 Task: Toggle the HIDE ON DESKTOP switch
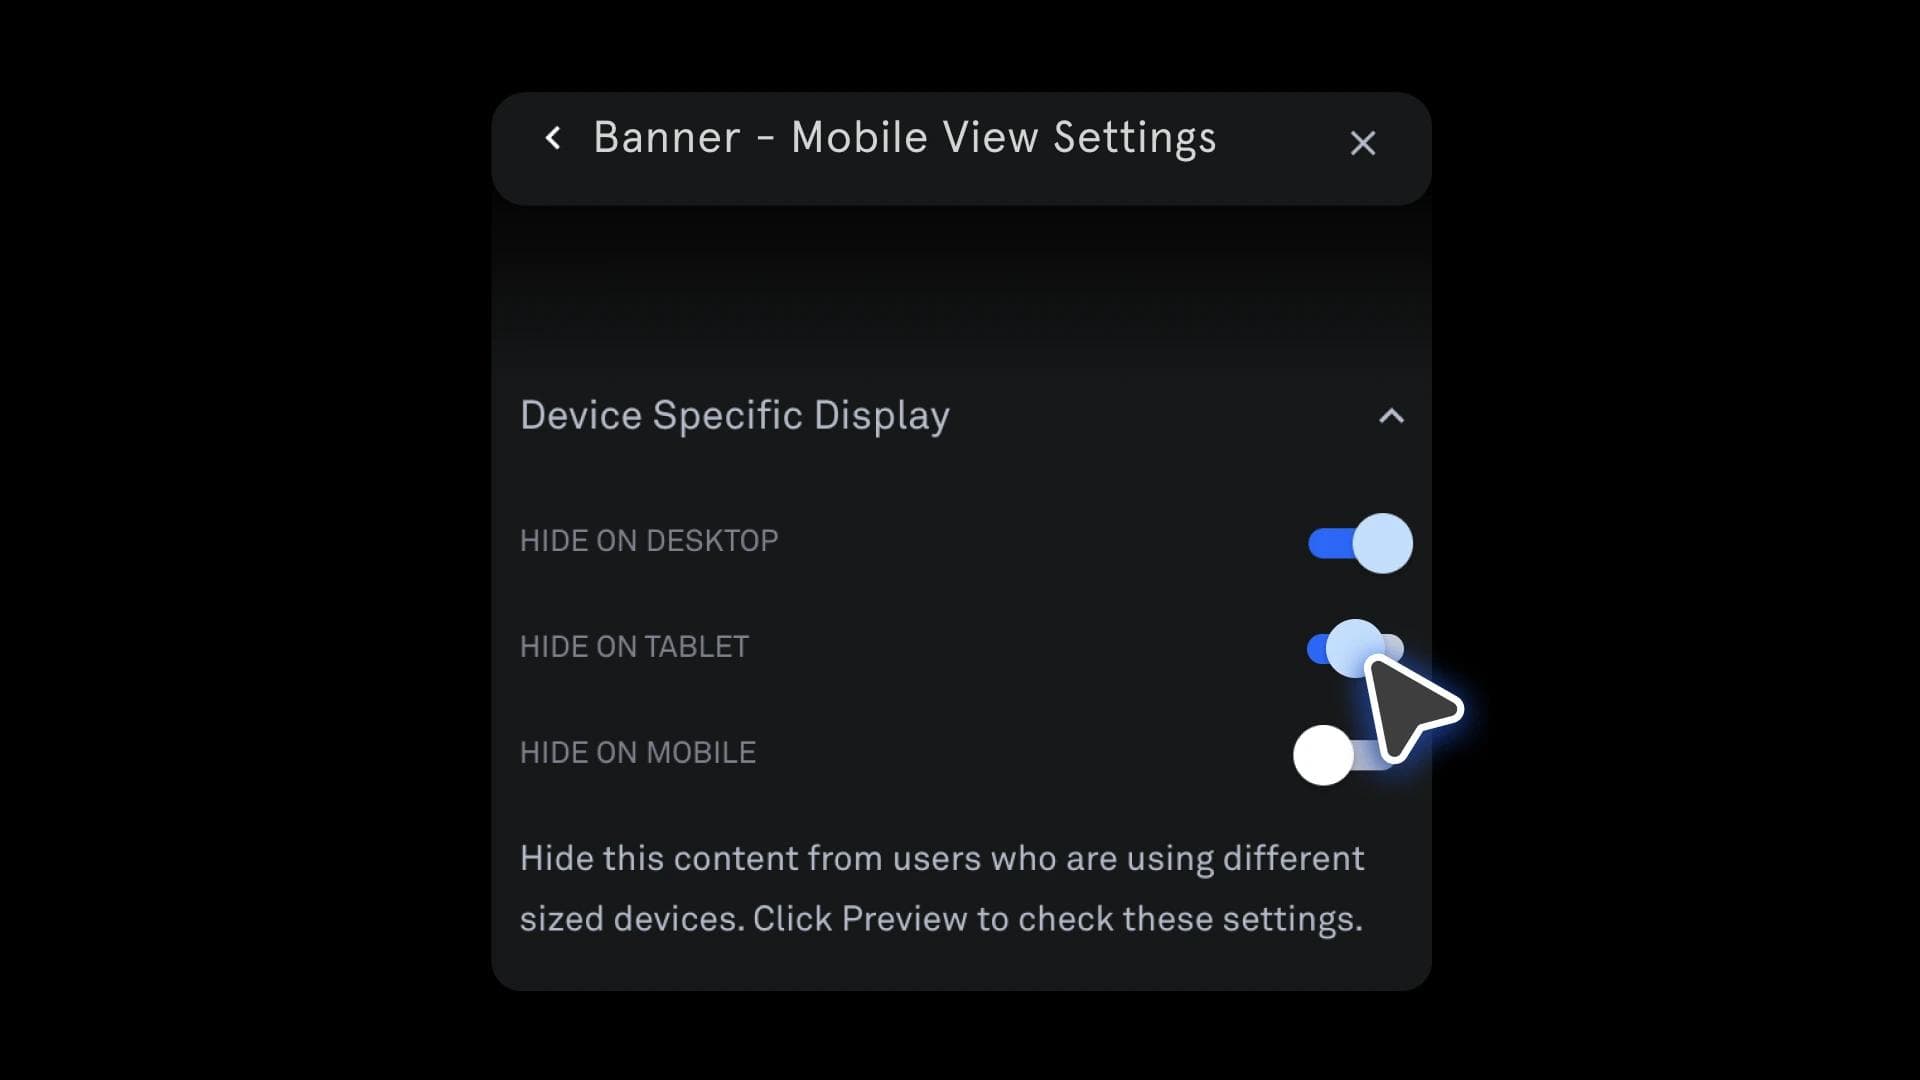(1358, 541)
